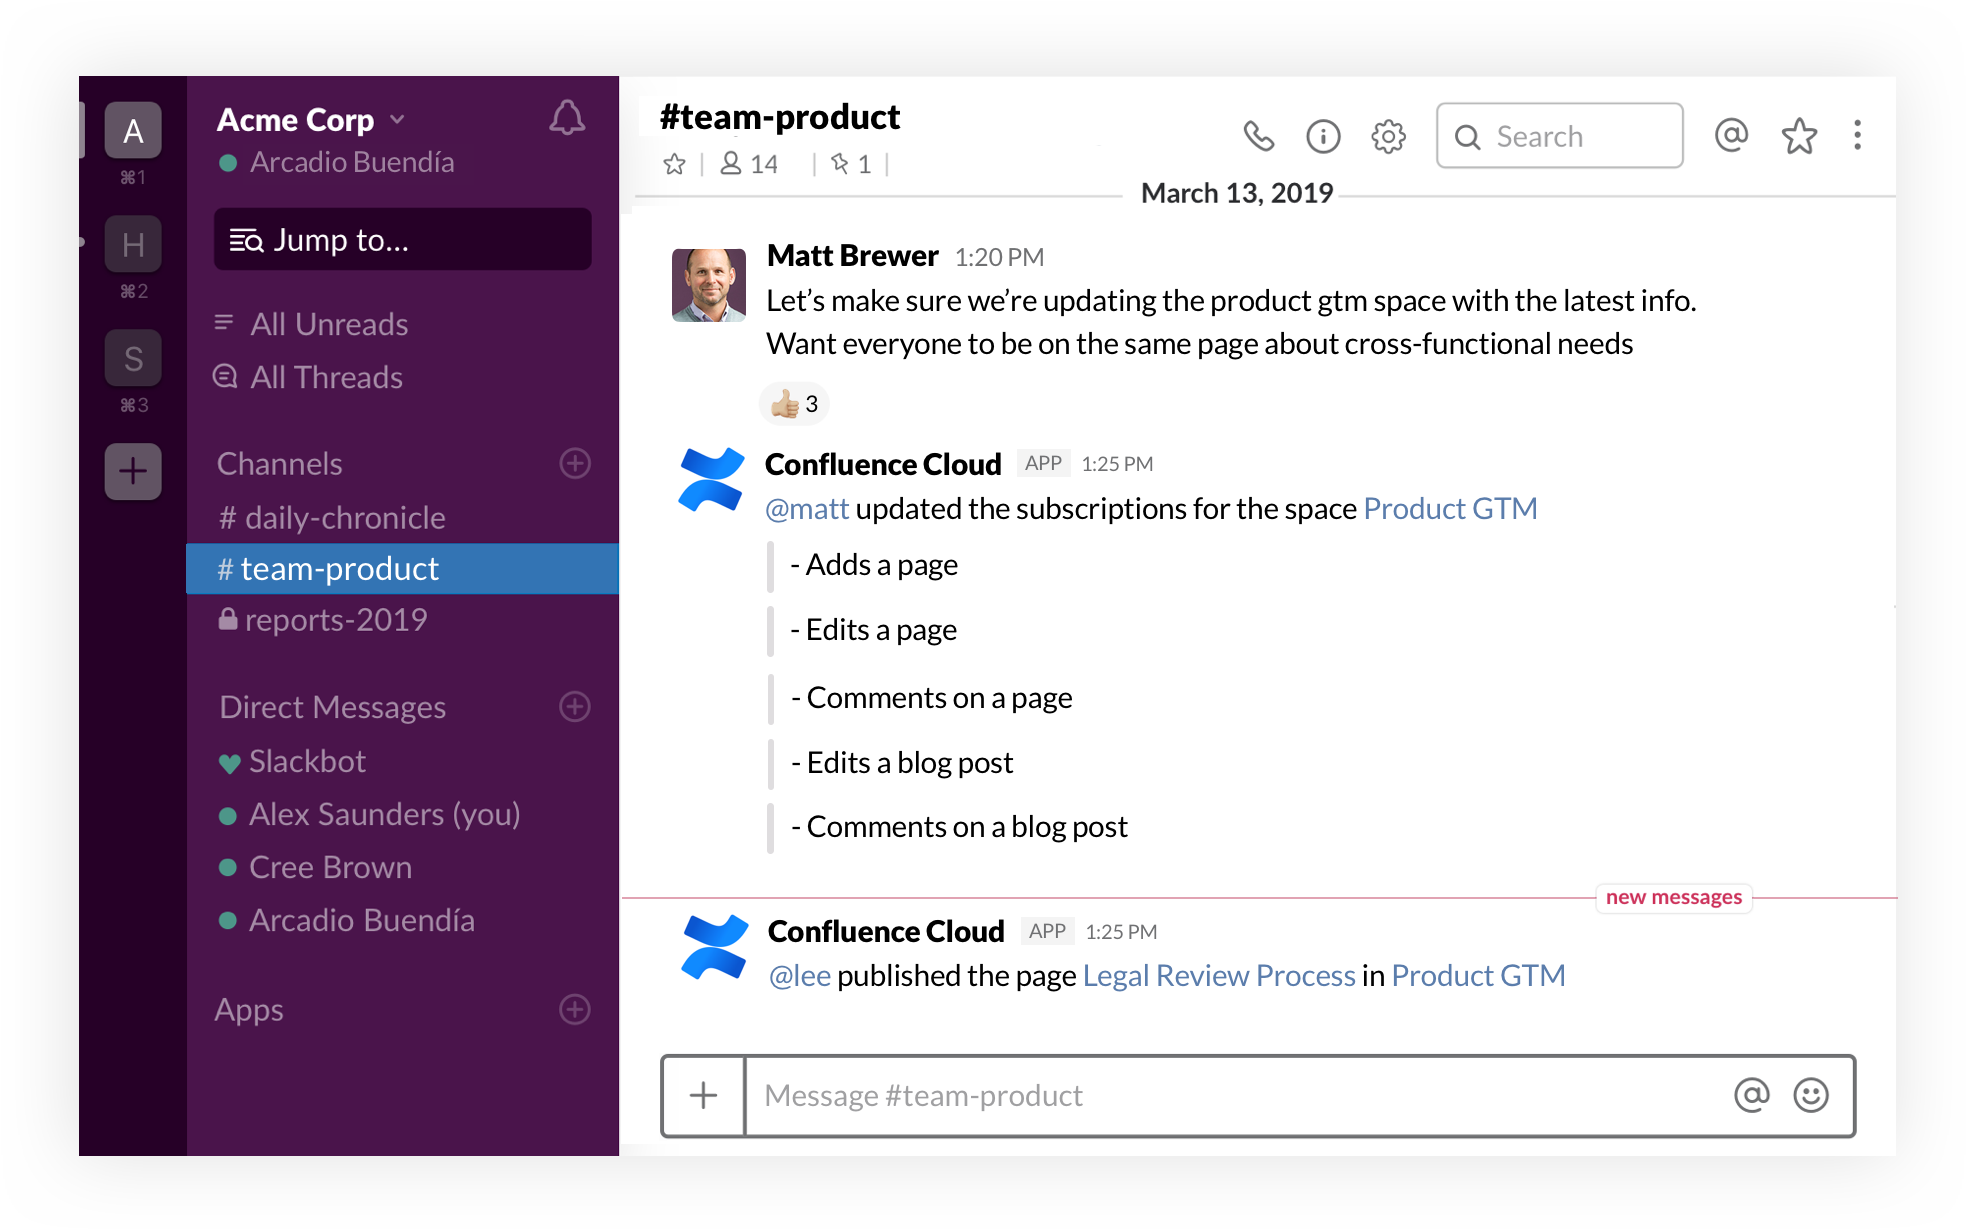Open the notifications bell

point(567,118)
